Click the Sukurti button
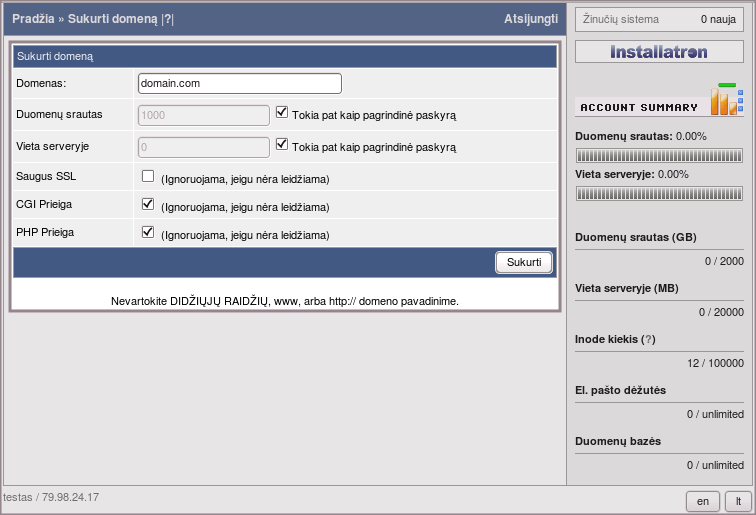 point(524,262)
